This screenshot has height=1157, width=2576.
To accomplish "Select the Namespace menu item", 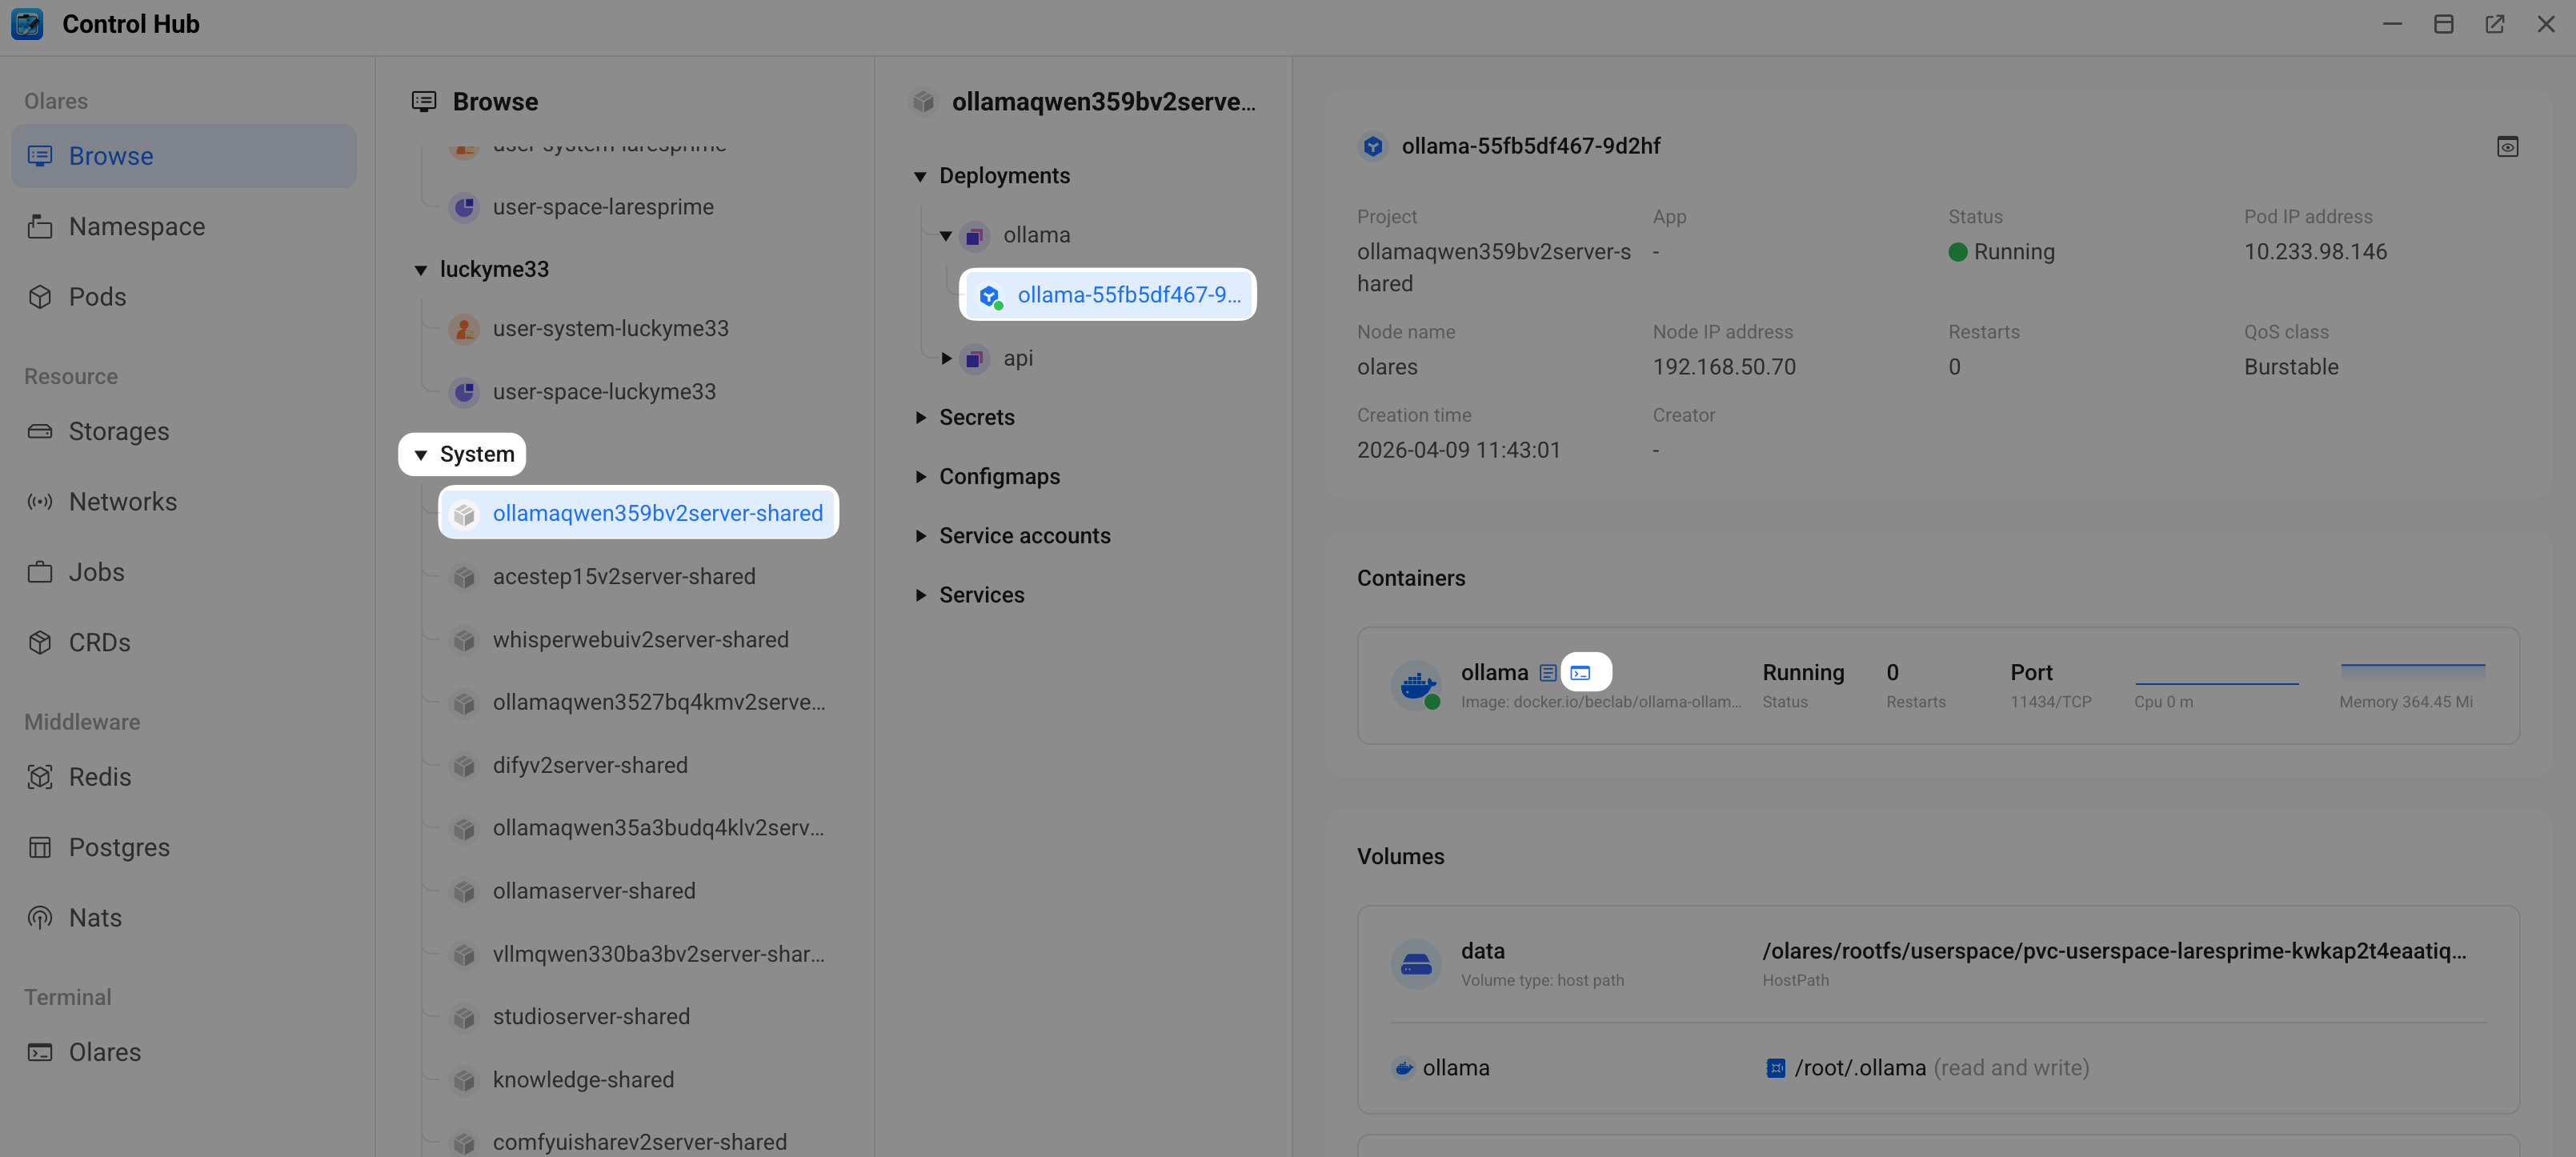I will pos(136,227).
